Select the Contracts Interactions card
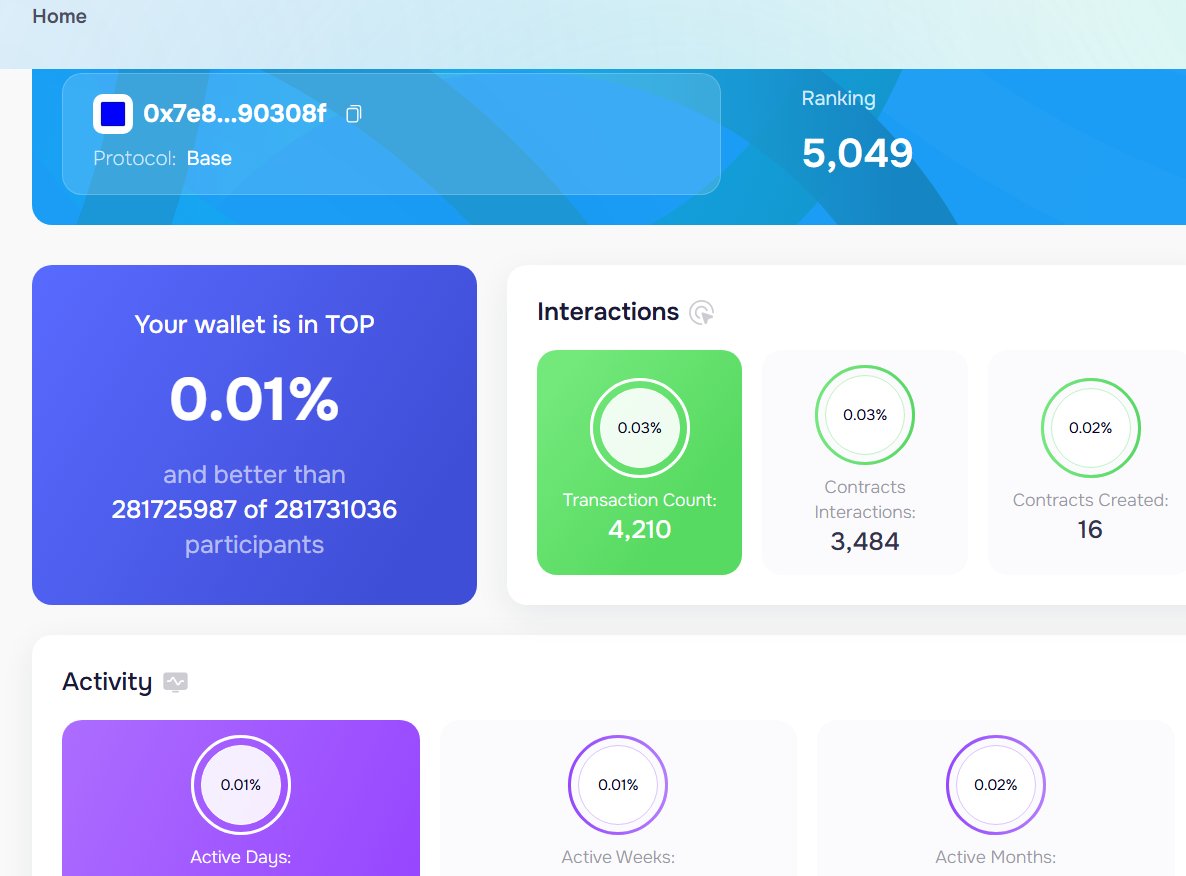This screenshot has height=876, width=1186. (x=865, y=462)
